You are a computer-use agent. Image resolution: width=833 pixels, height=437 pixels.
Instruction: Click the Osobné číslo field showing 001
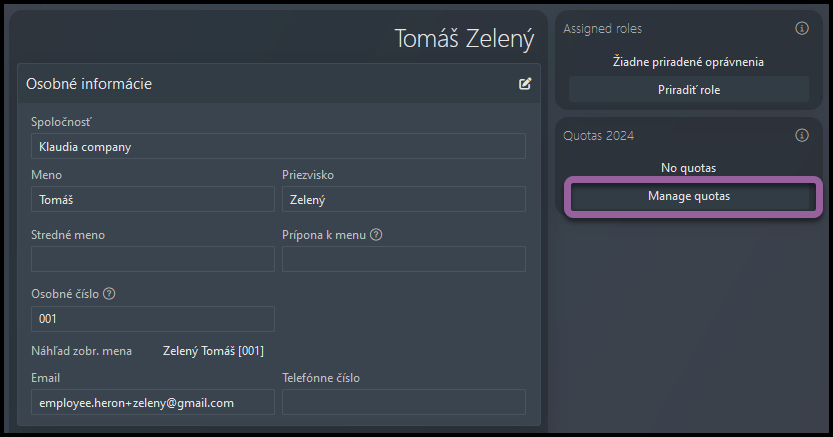[x=153, y=319]
